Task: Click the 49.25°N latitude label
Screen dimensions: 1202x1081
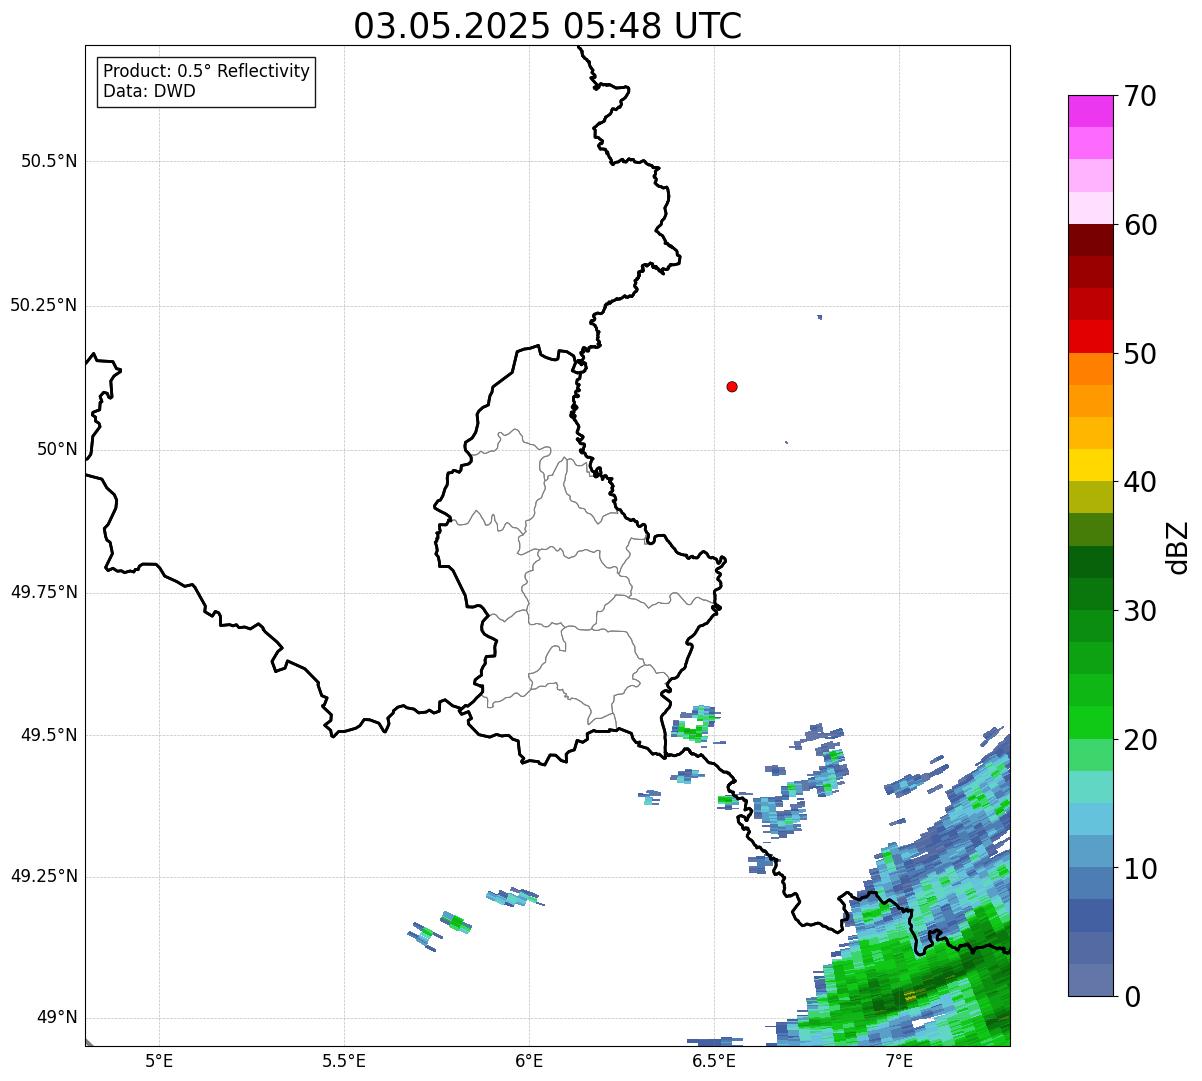Action: 44,876
